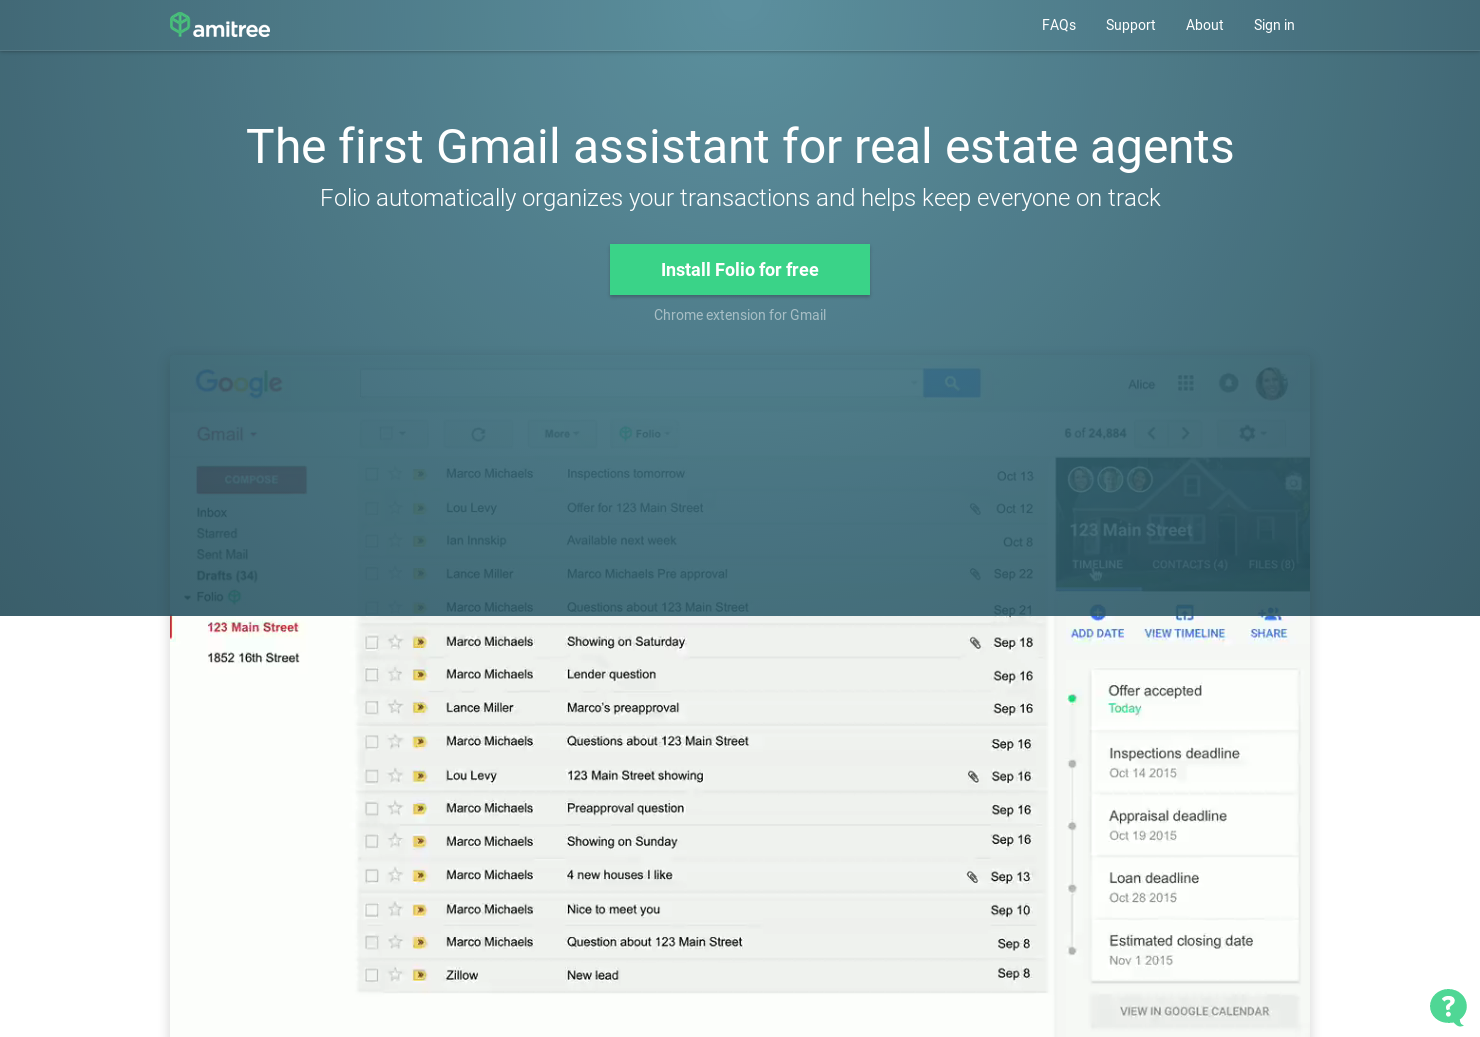This screenshot has width=1480, height=1037.
Task: Star the Showing on Saturday email
Action: coord(395,642)
